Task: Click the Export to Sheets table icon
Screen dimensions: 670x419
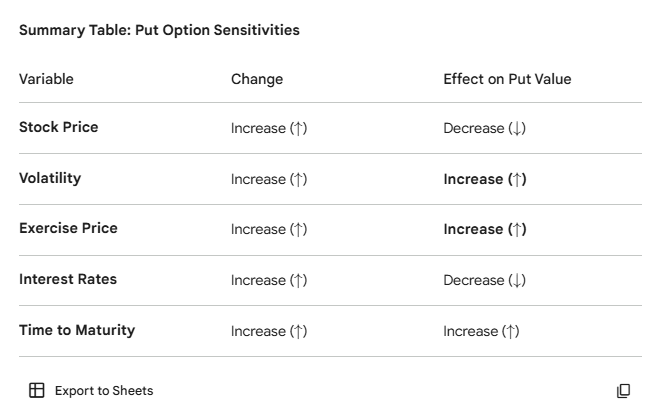Action: (x=36, y=391)
